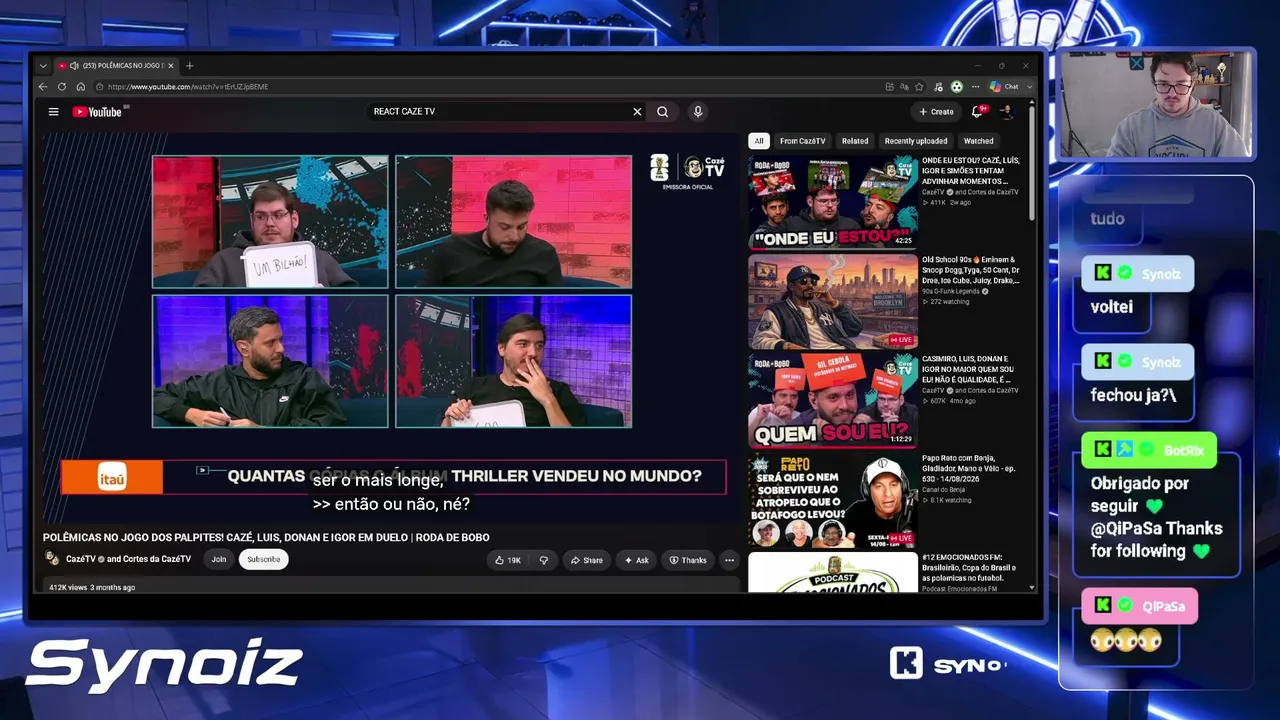This screenshot has width=1280, height=720.
Task: Open YouTube notifications bell
Action: (x=978, y=112)
